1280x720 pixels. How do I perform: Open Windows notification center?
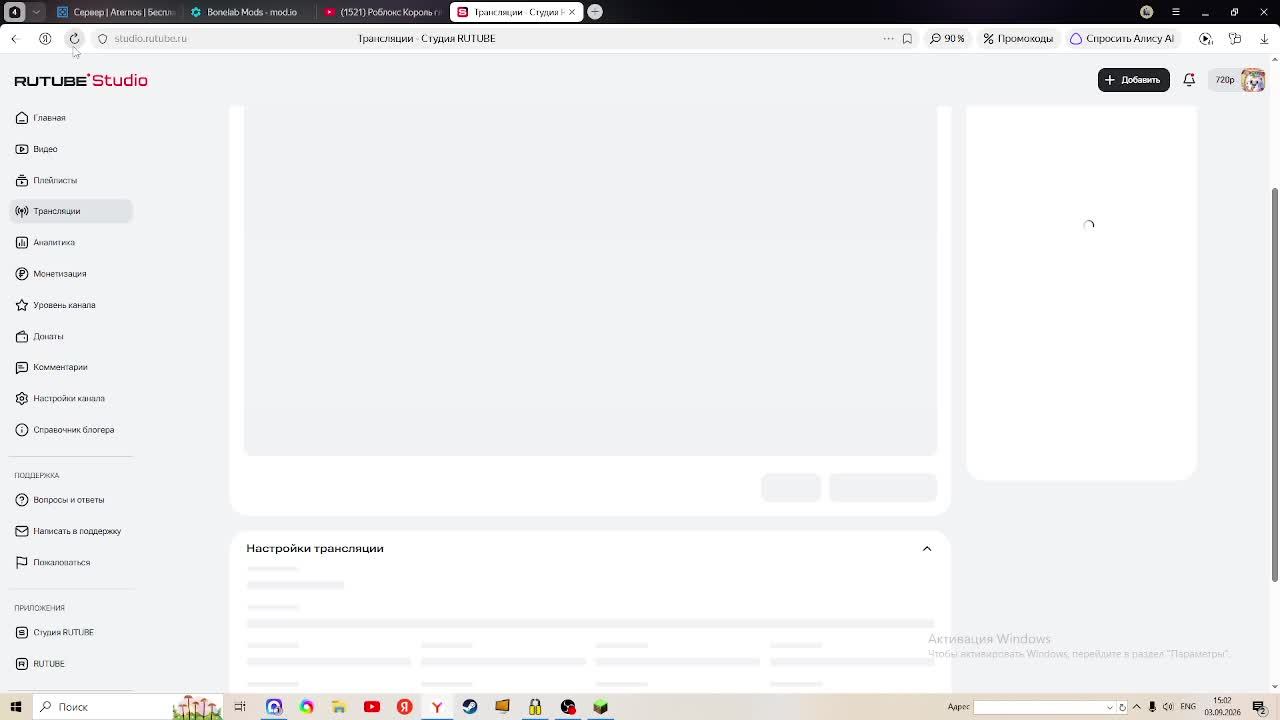(x=1260, y=707)
